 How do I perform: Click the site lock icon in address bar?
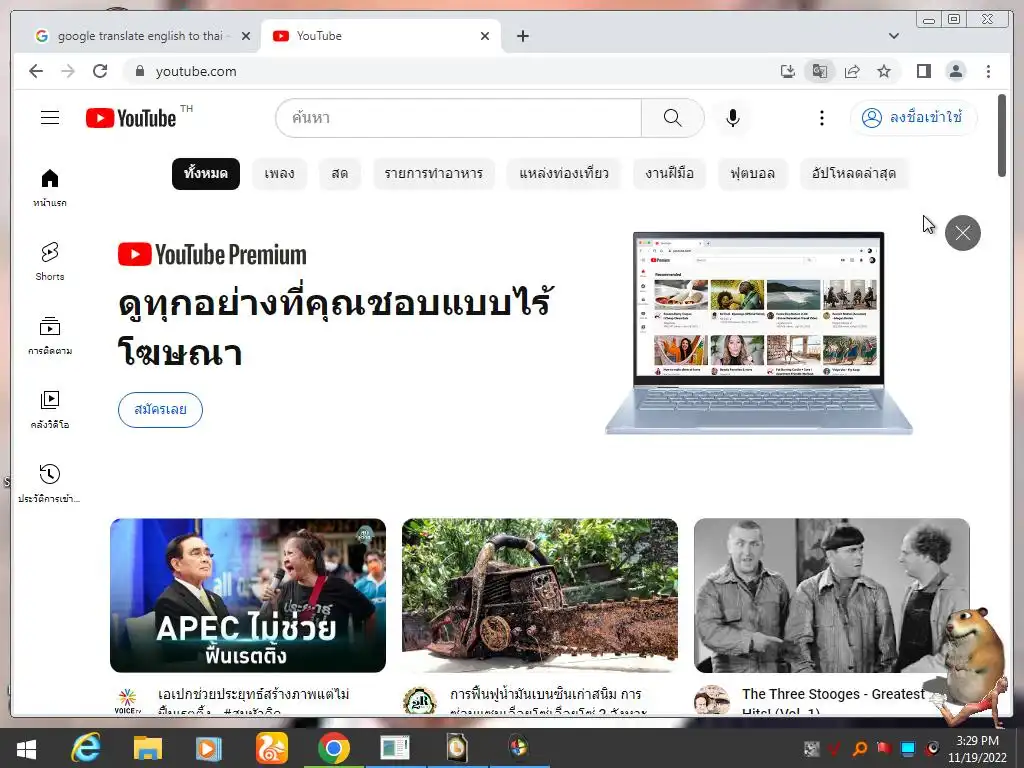(x=139, y=71)
